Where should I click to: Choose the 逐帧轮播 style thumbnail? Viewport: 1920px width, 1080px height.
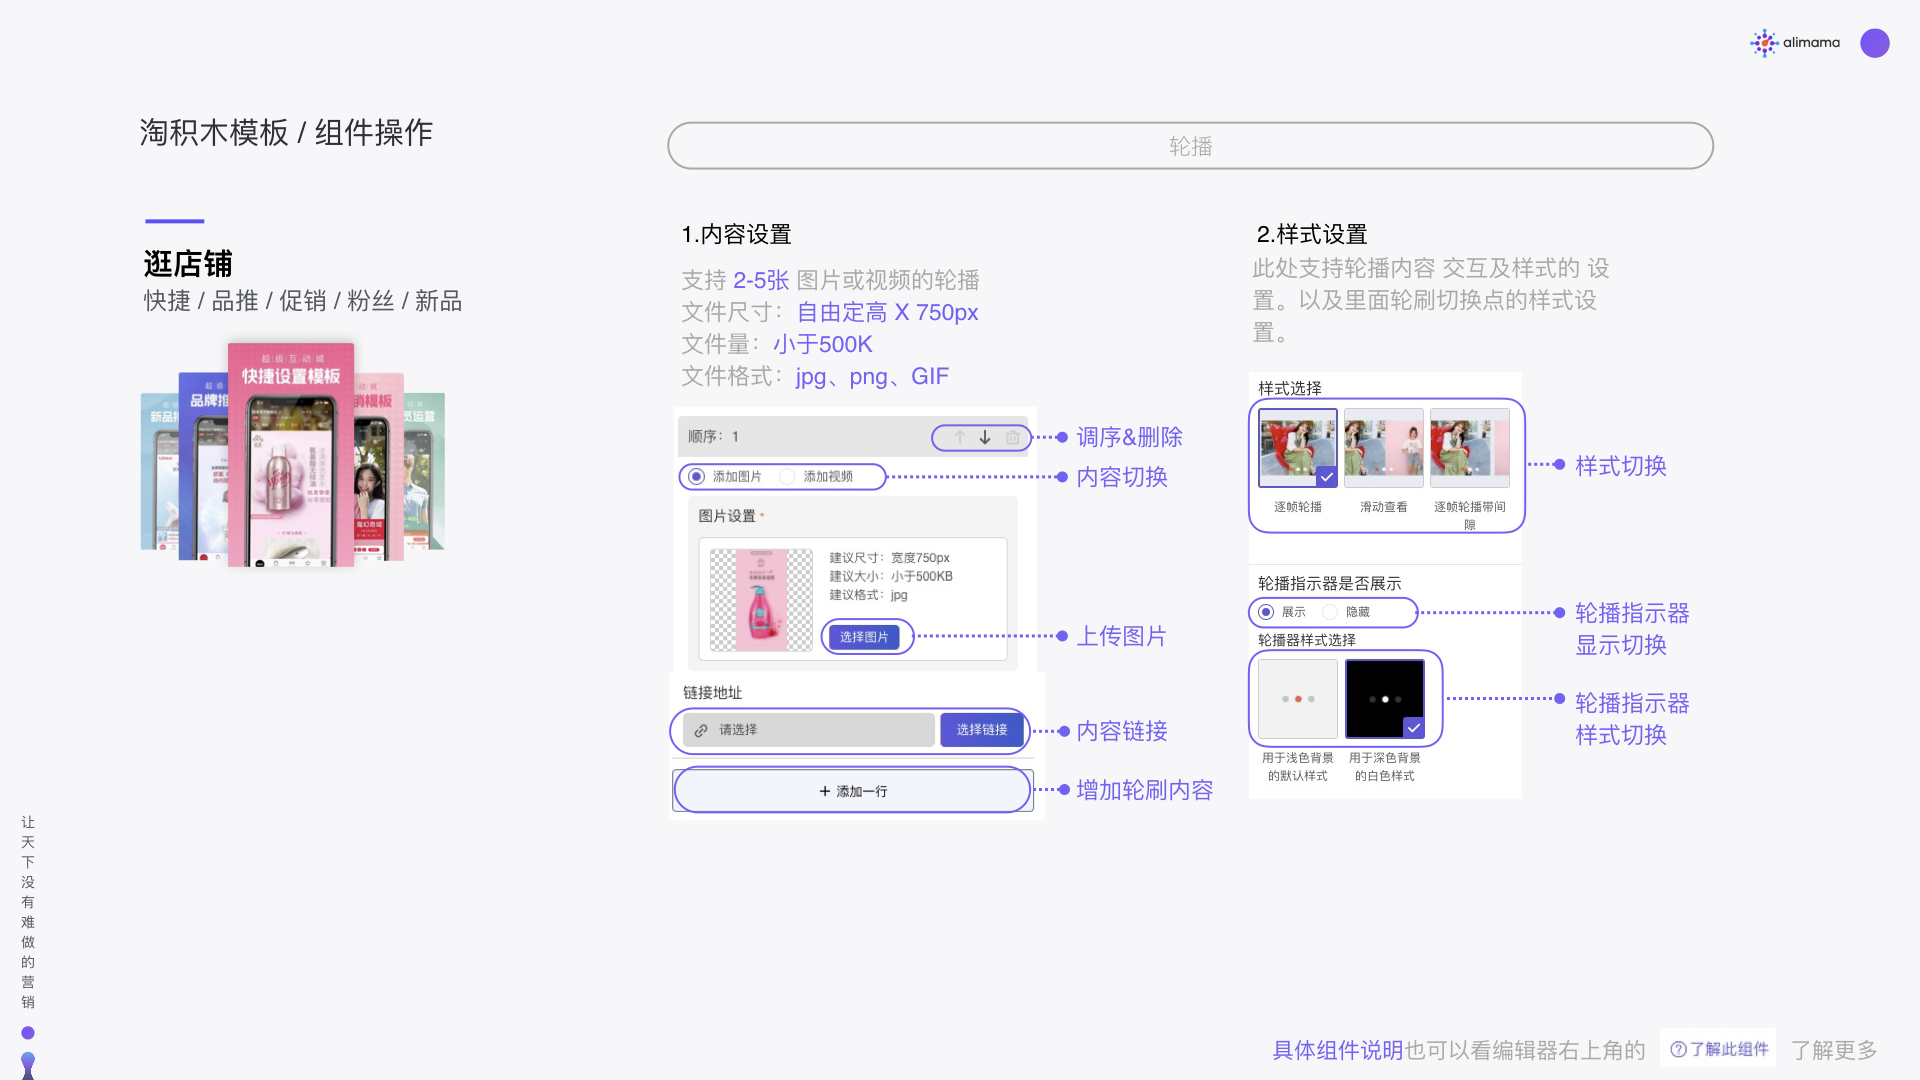(x=1297, y=447)
